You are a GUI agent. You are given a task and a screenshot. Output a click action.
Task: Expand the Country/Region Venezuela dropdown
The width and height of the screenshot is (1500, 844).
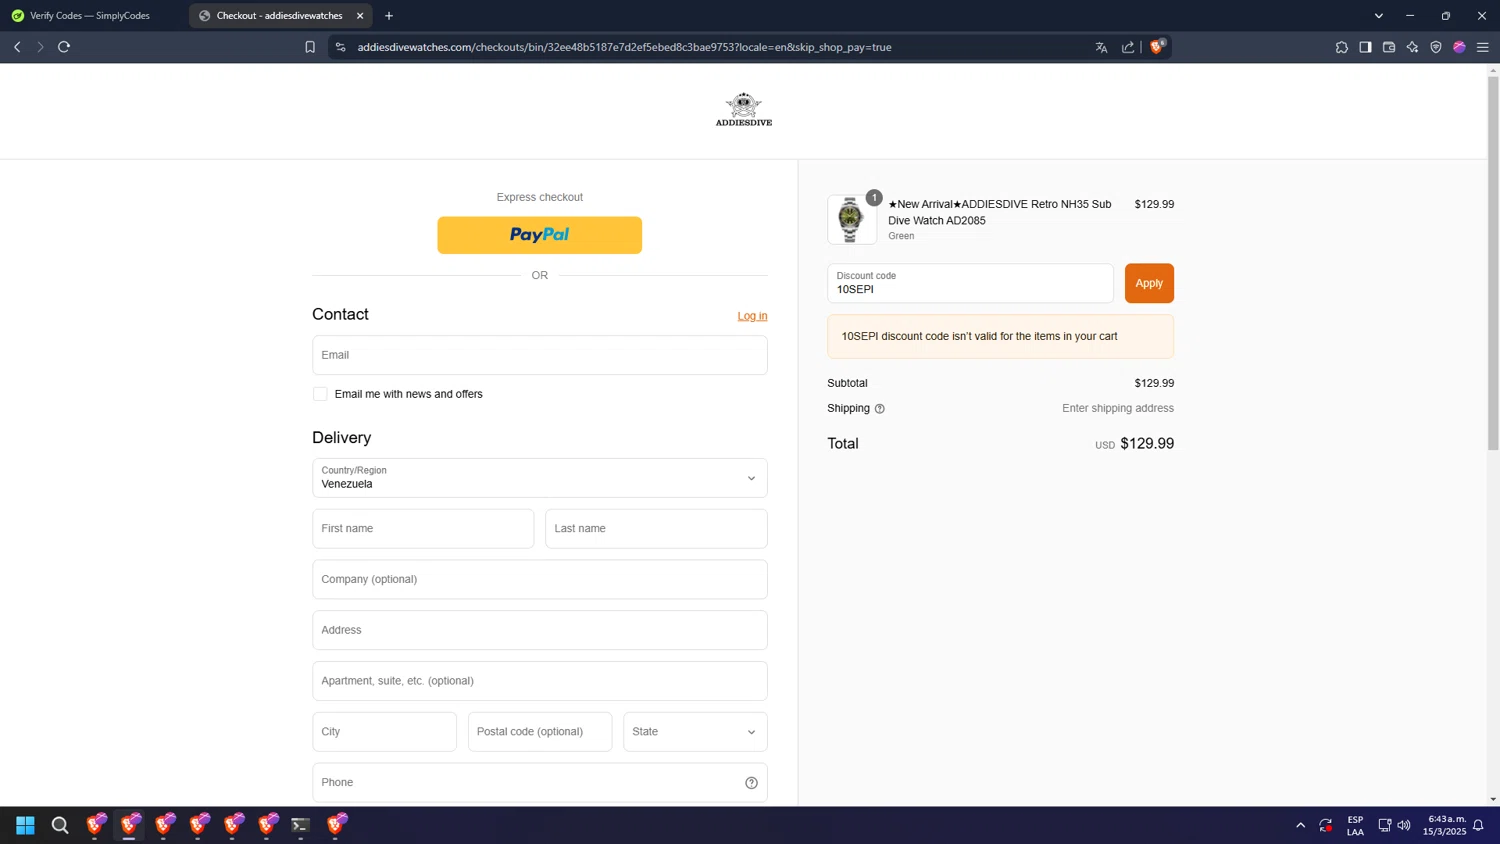539,478
